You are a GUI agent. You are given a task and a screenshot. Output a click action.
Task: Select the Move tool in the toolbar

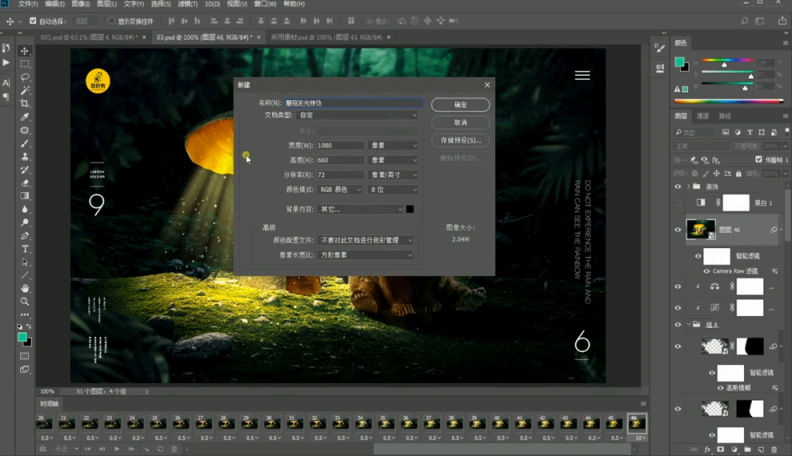25,50
